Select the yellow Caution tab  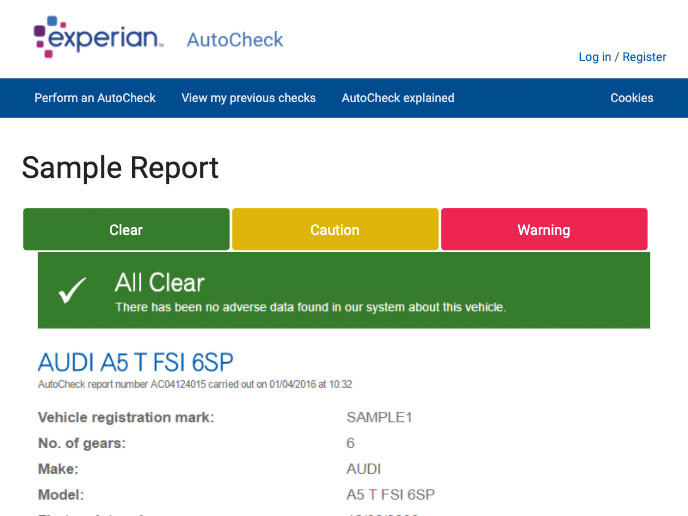click(335, 230)
